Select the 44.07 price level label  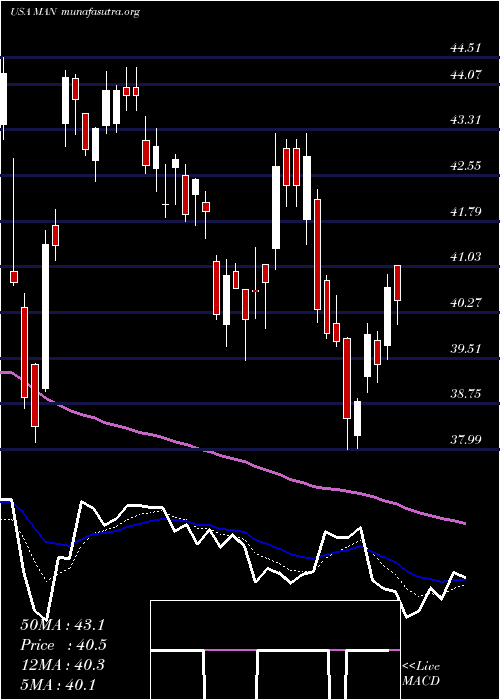coord(465,75)
